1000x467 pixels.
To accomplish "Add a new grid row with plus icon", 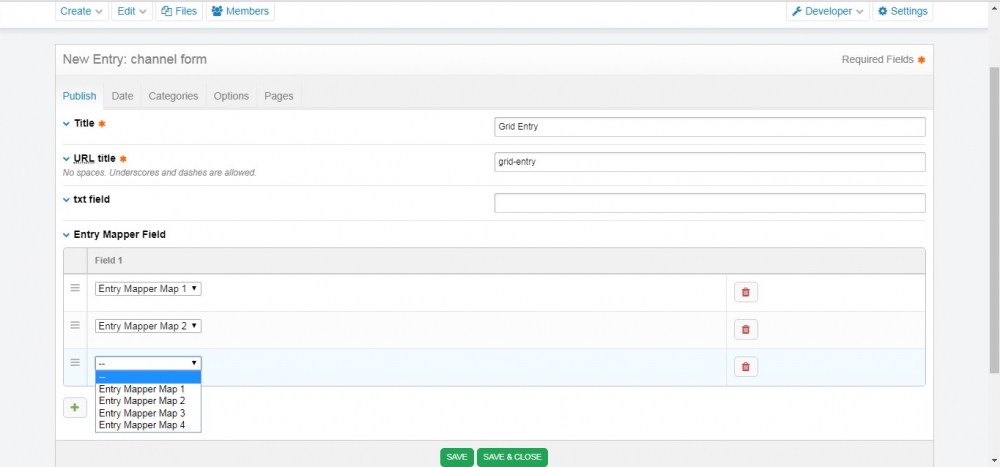I will click(75, 408).
